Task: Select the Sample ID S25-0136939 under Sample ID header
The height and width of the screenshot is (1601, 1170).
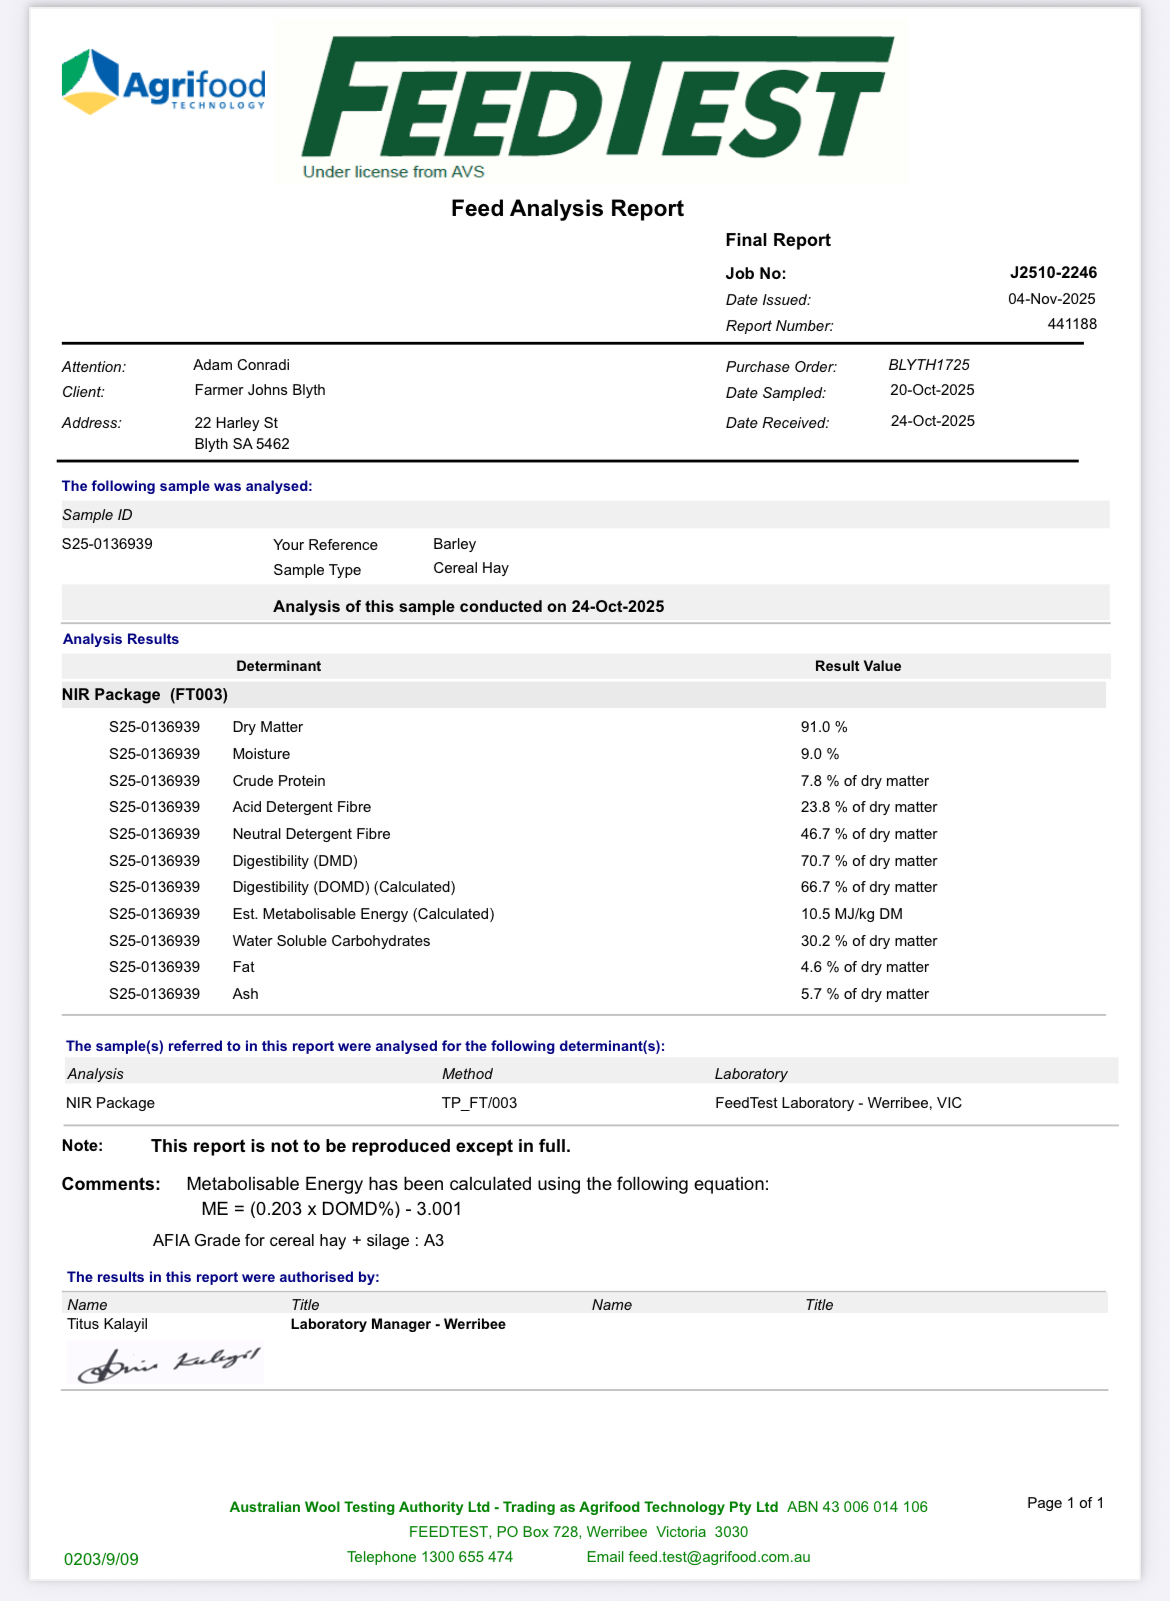Action: coord(107,544)
